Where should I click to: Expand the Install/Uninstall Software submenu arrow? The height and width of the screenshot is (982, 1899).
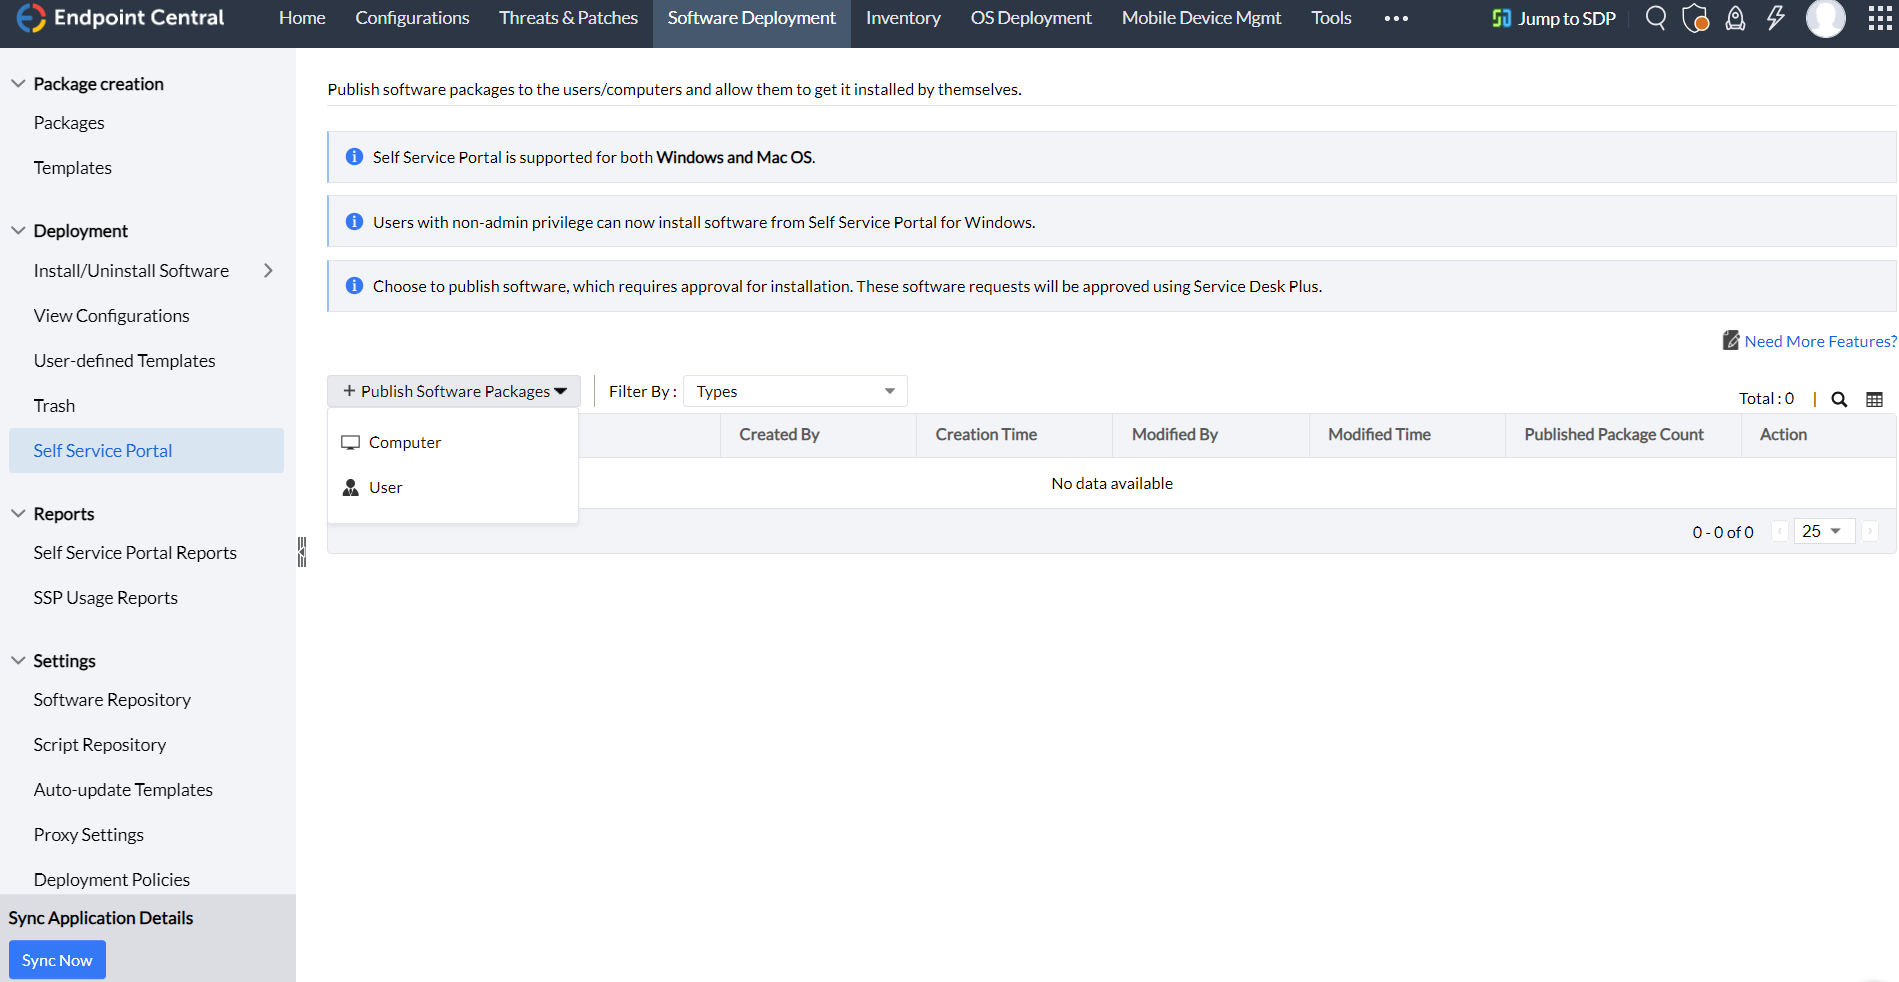268,271
